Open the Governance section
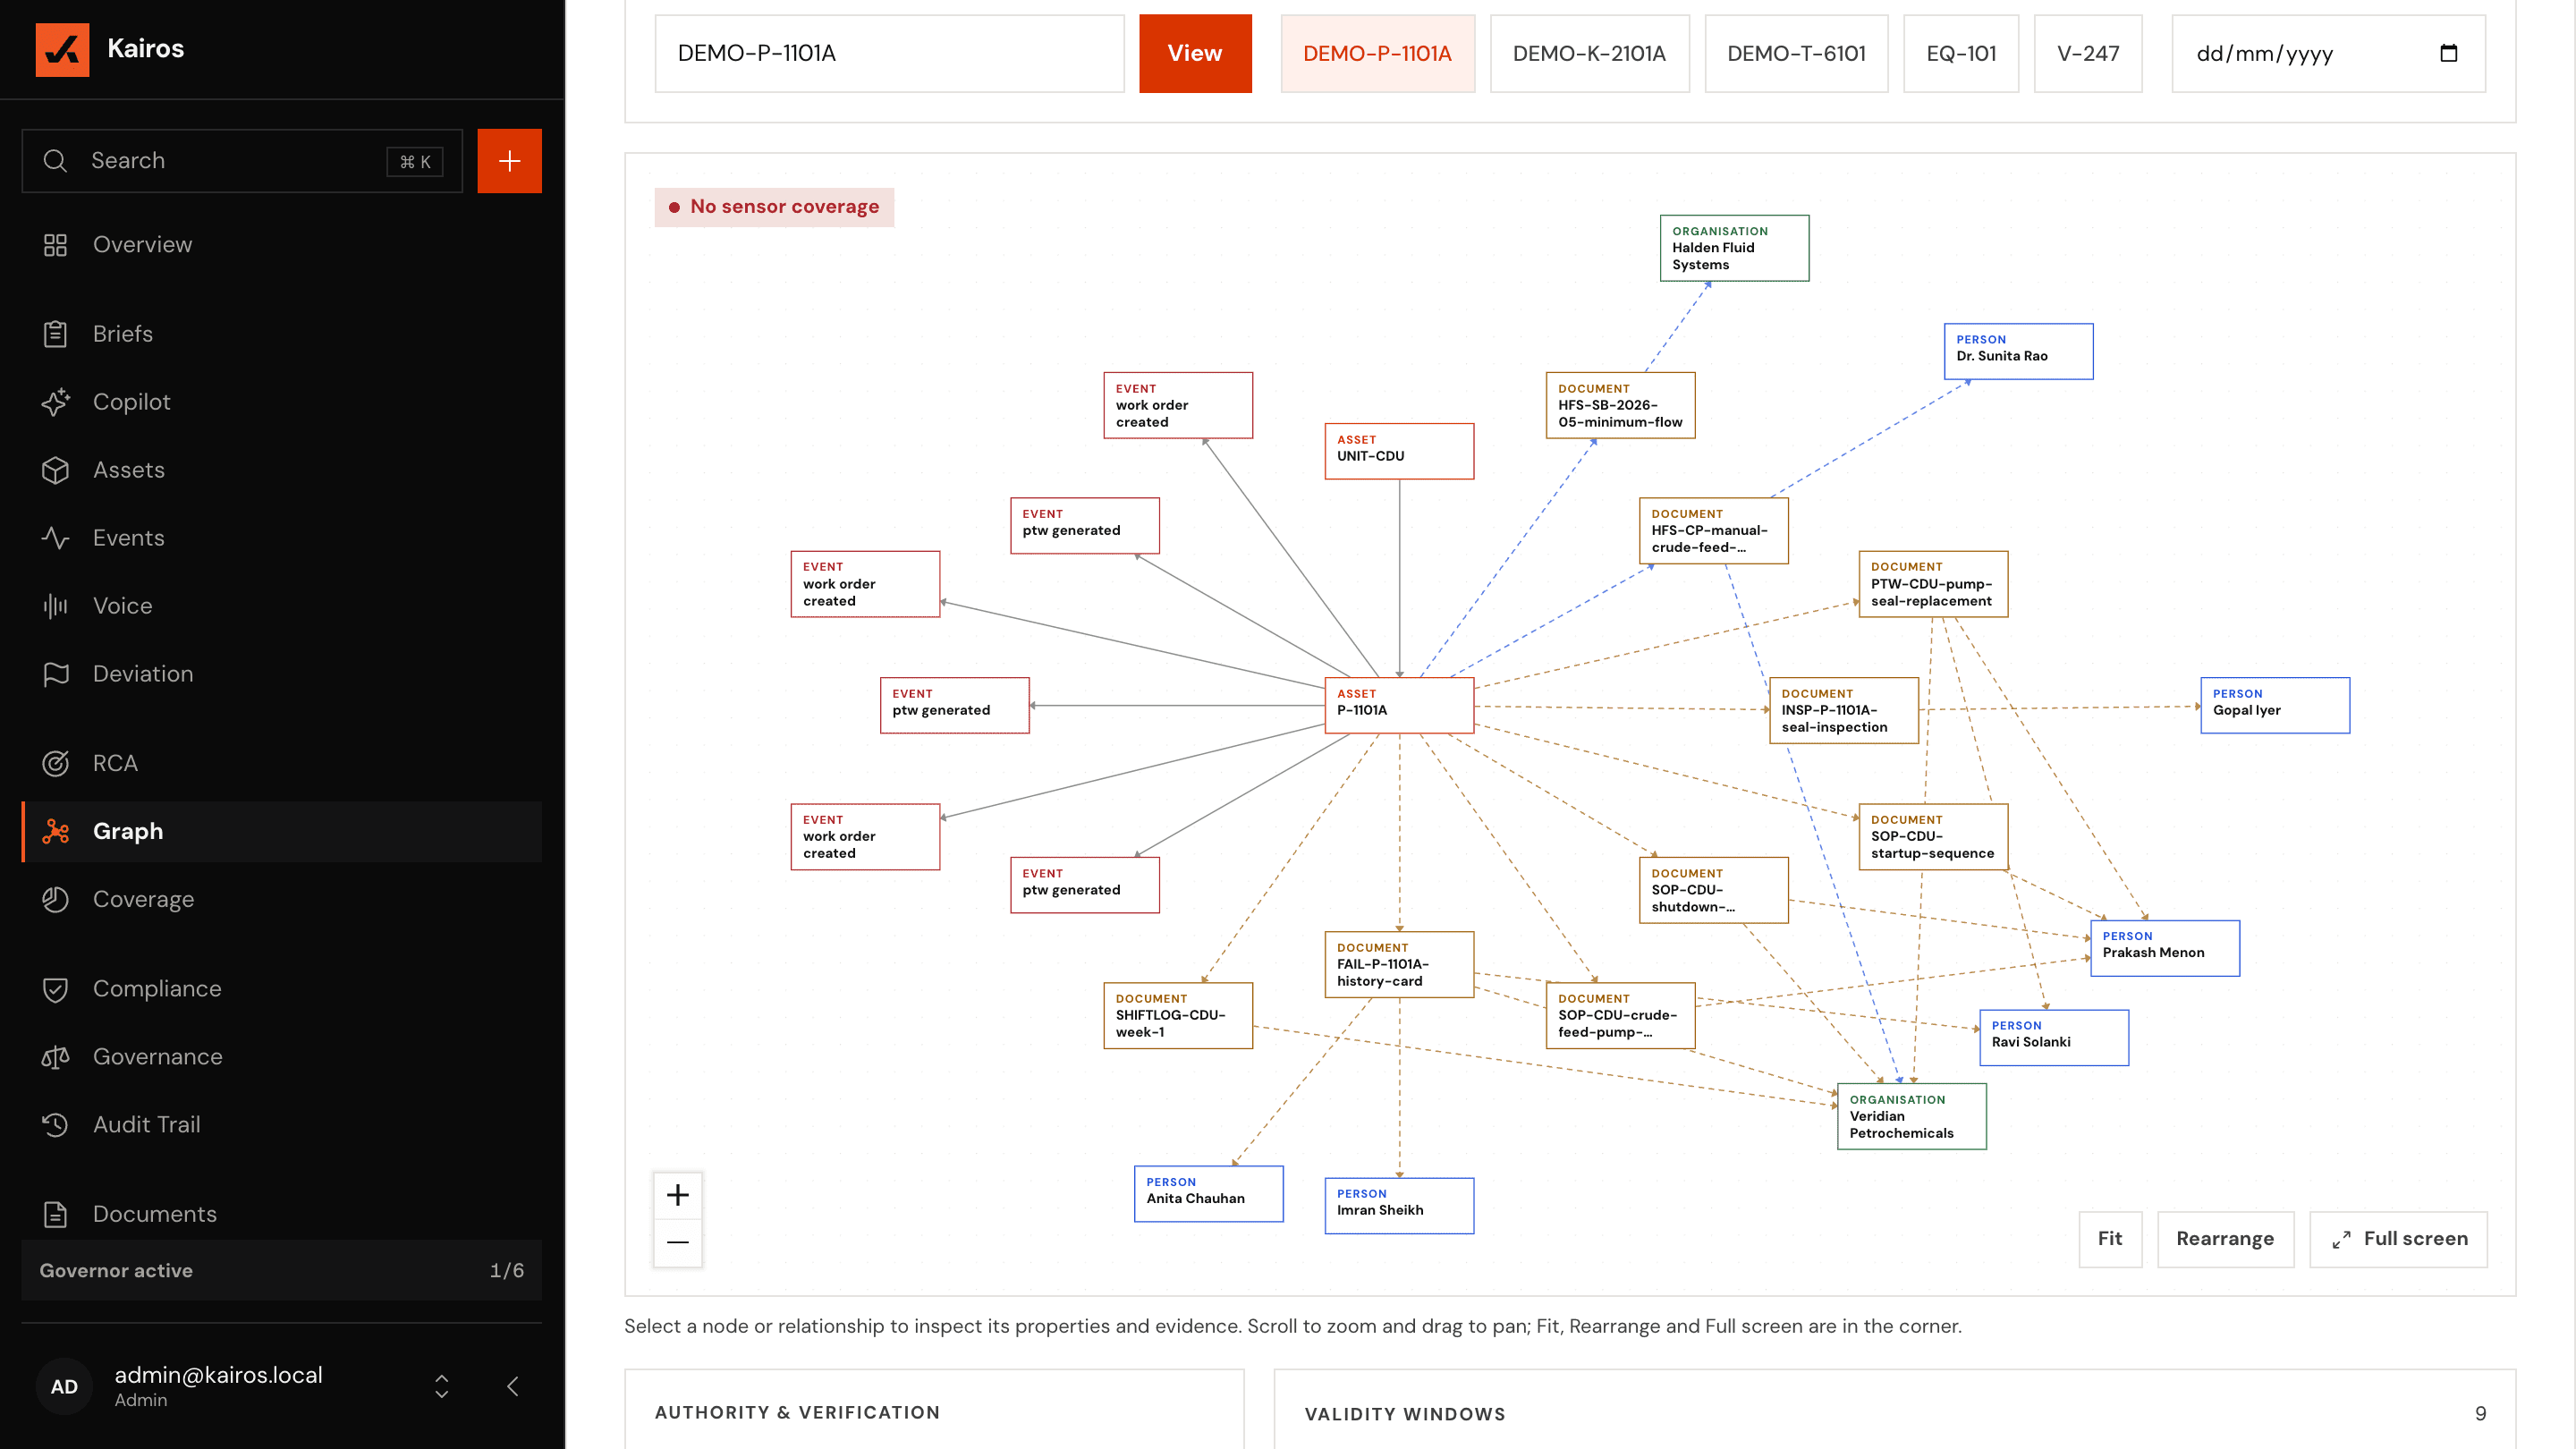The height and width of the screenshot is (1449, 2576). [x=281, y=1056]
